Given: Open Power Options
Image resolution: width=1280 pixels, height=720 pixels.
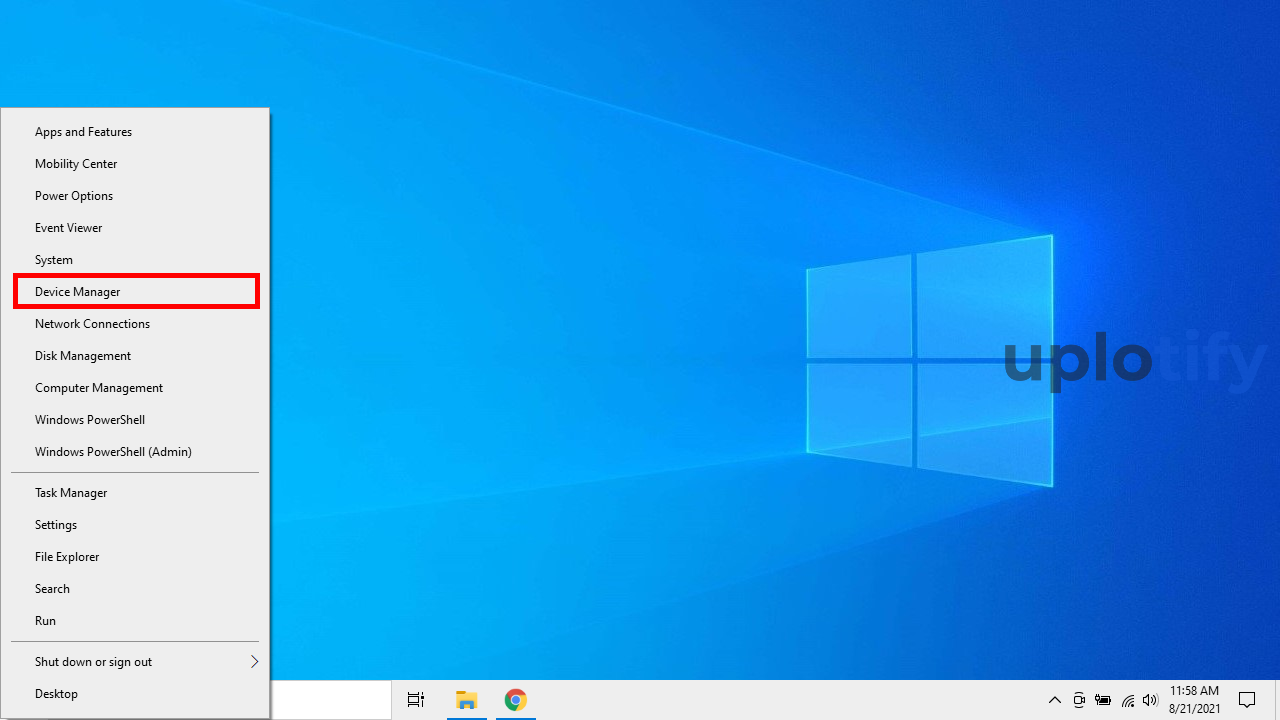Looking at the screenshot, I should point(74,196).
